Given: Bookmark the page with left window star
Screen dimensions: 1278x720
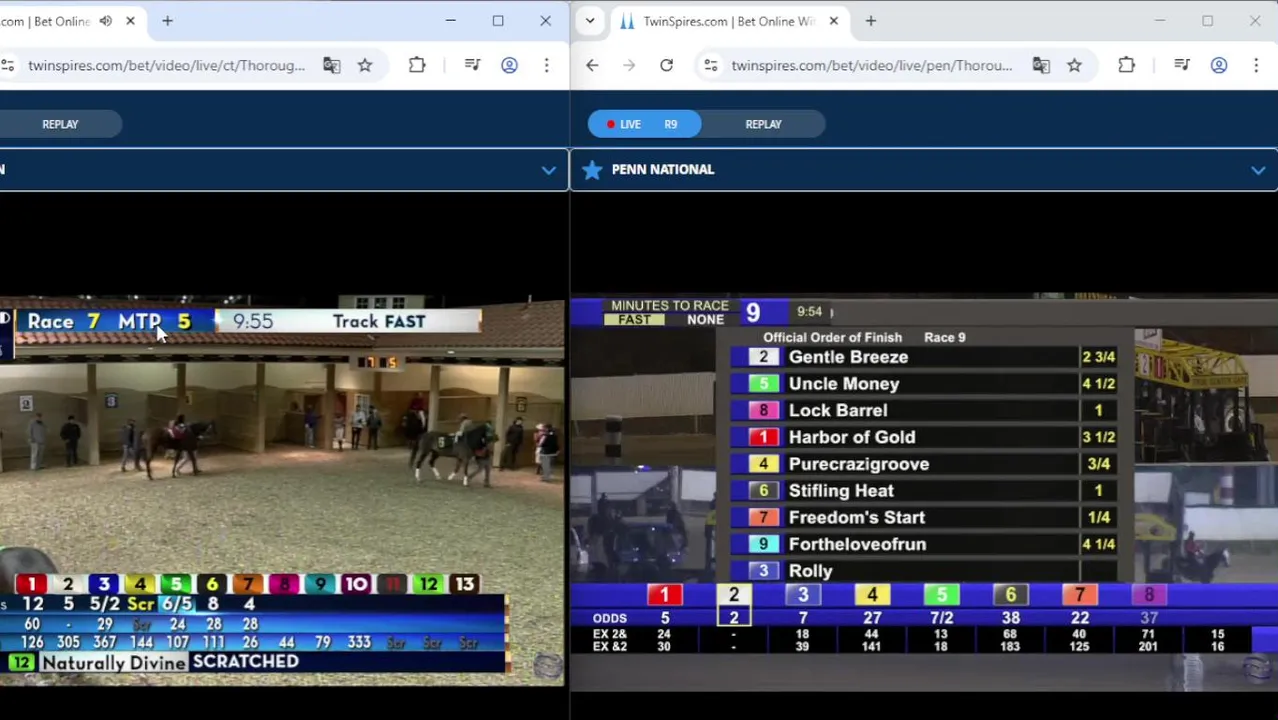Looking at the screenshot, I should (365, 65).
